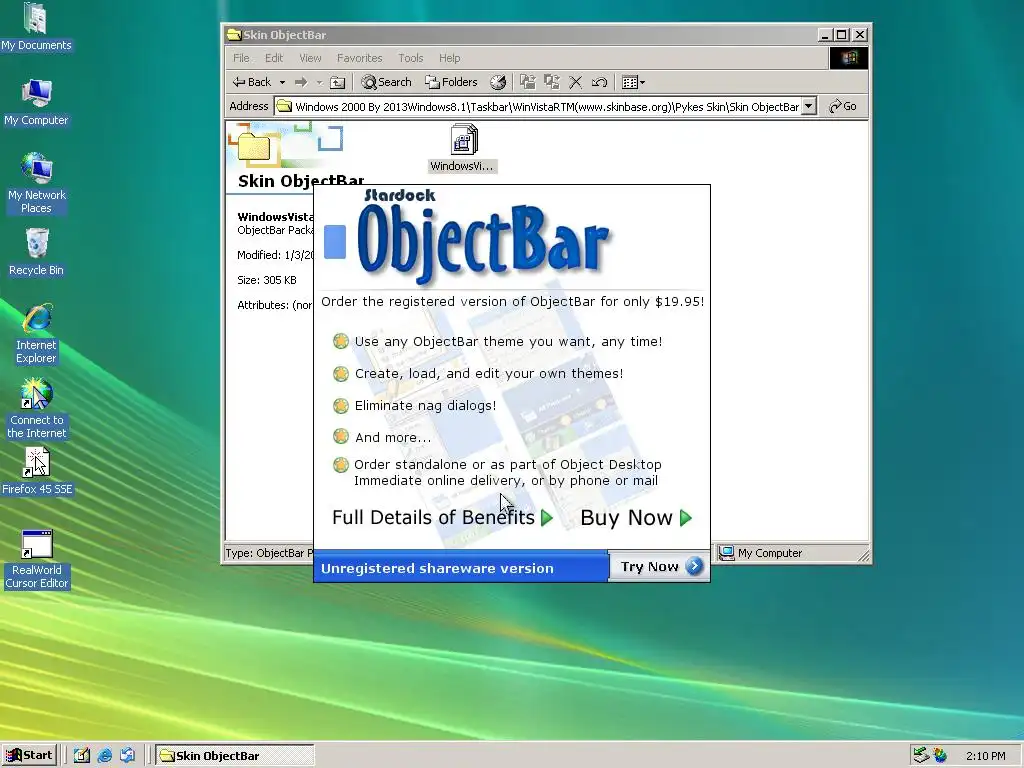The height and width of the screenshot is (768, 1024).
Task: Click the first system tray icon
Action: [921, 756]
